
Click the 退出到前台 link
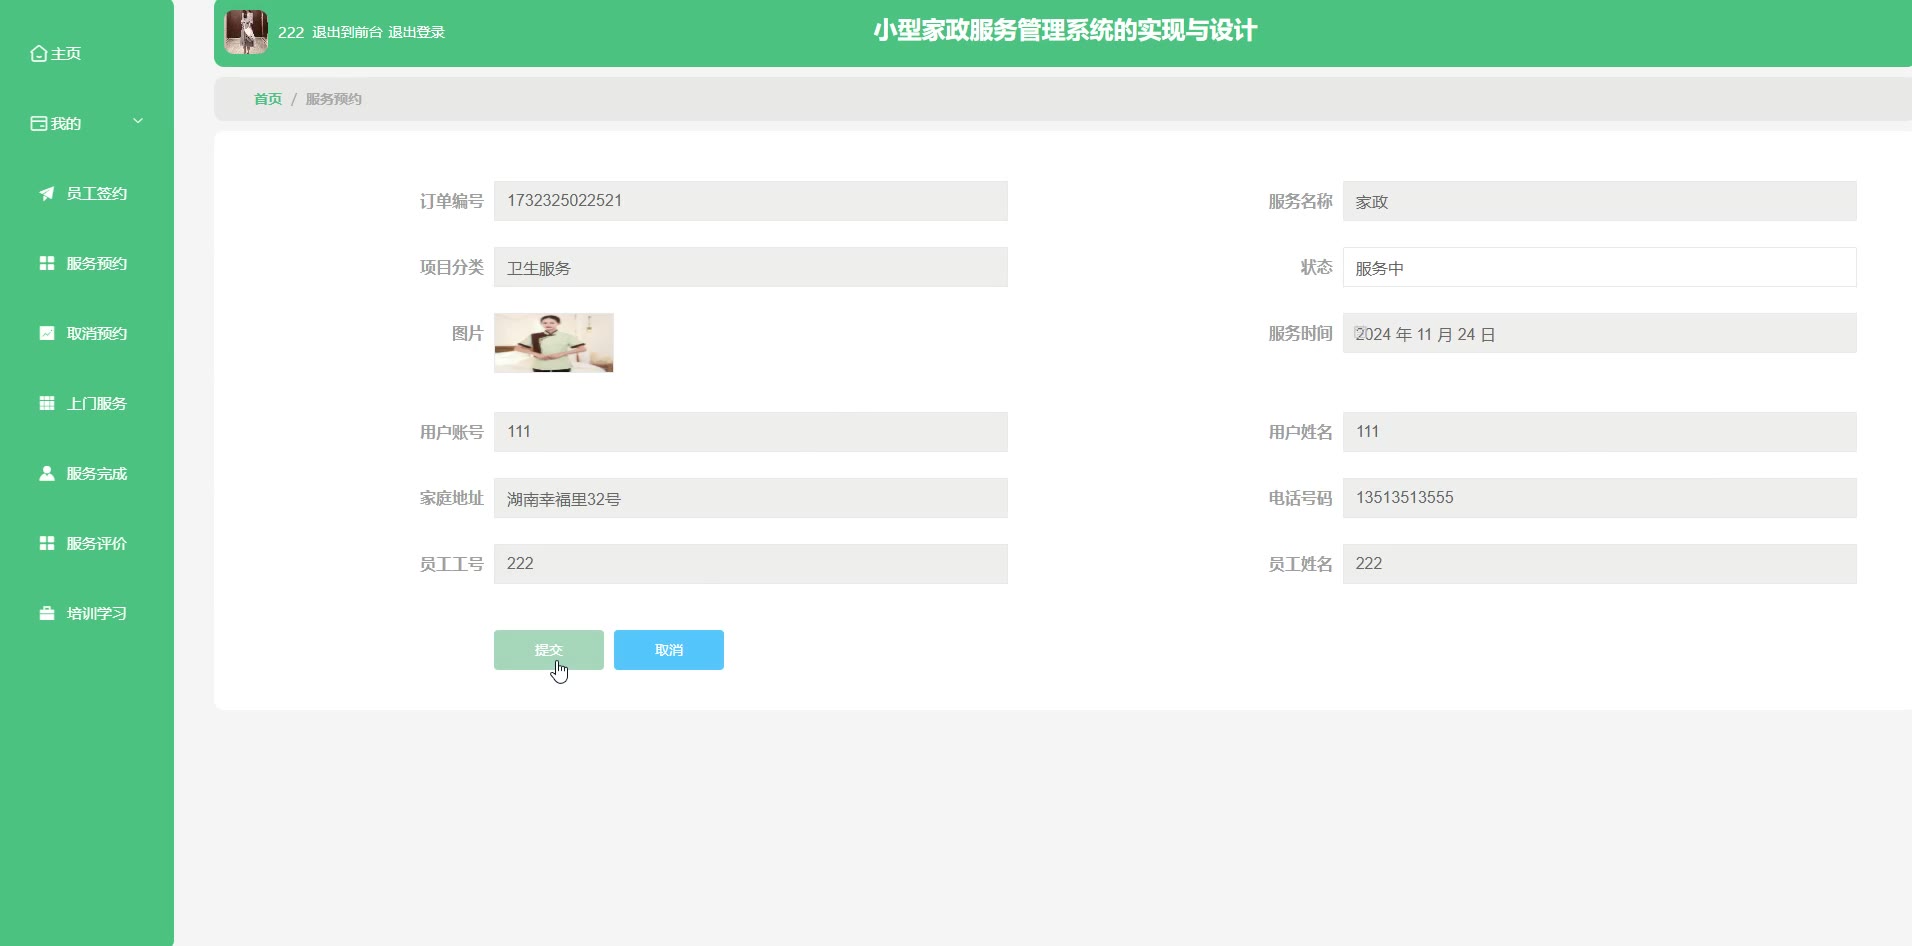point(347,33)
